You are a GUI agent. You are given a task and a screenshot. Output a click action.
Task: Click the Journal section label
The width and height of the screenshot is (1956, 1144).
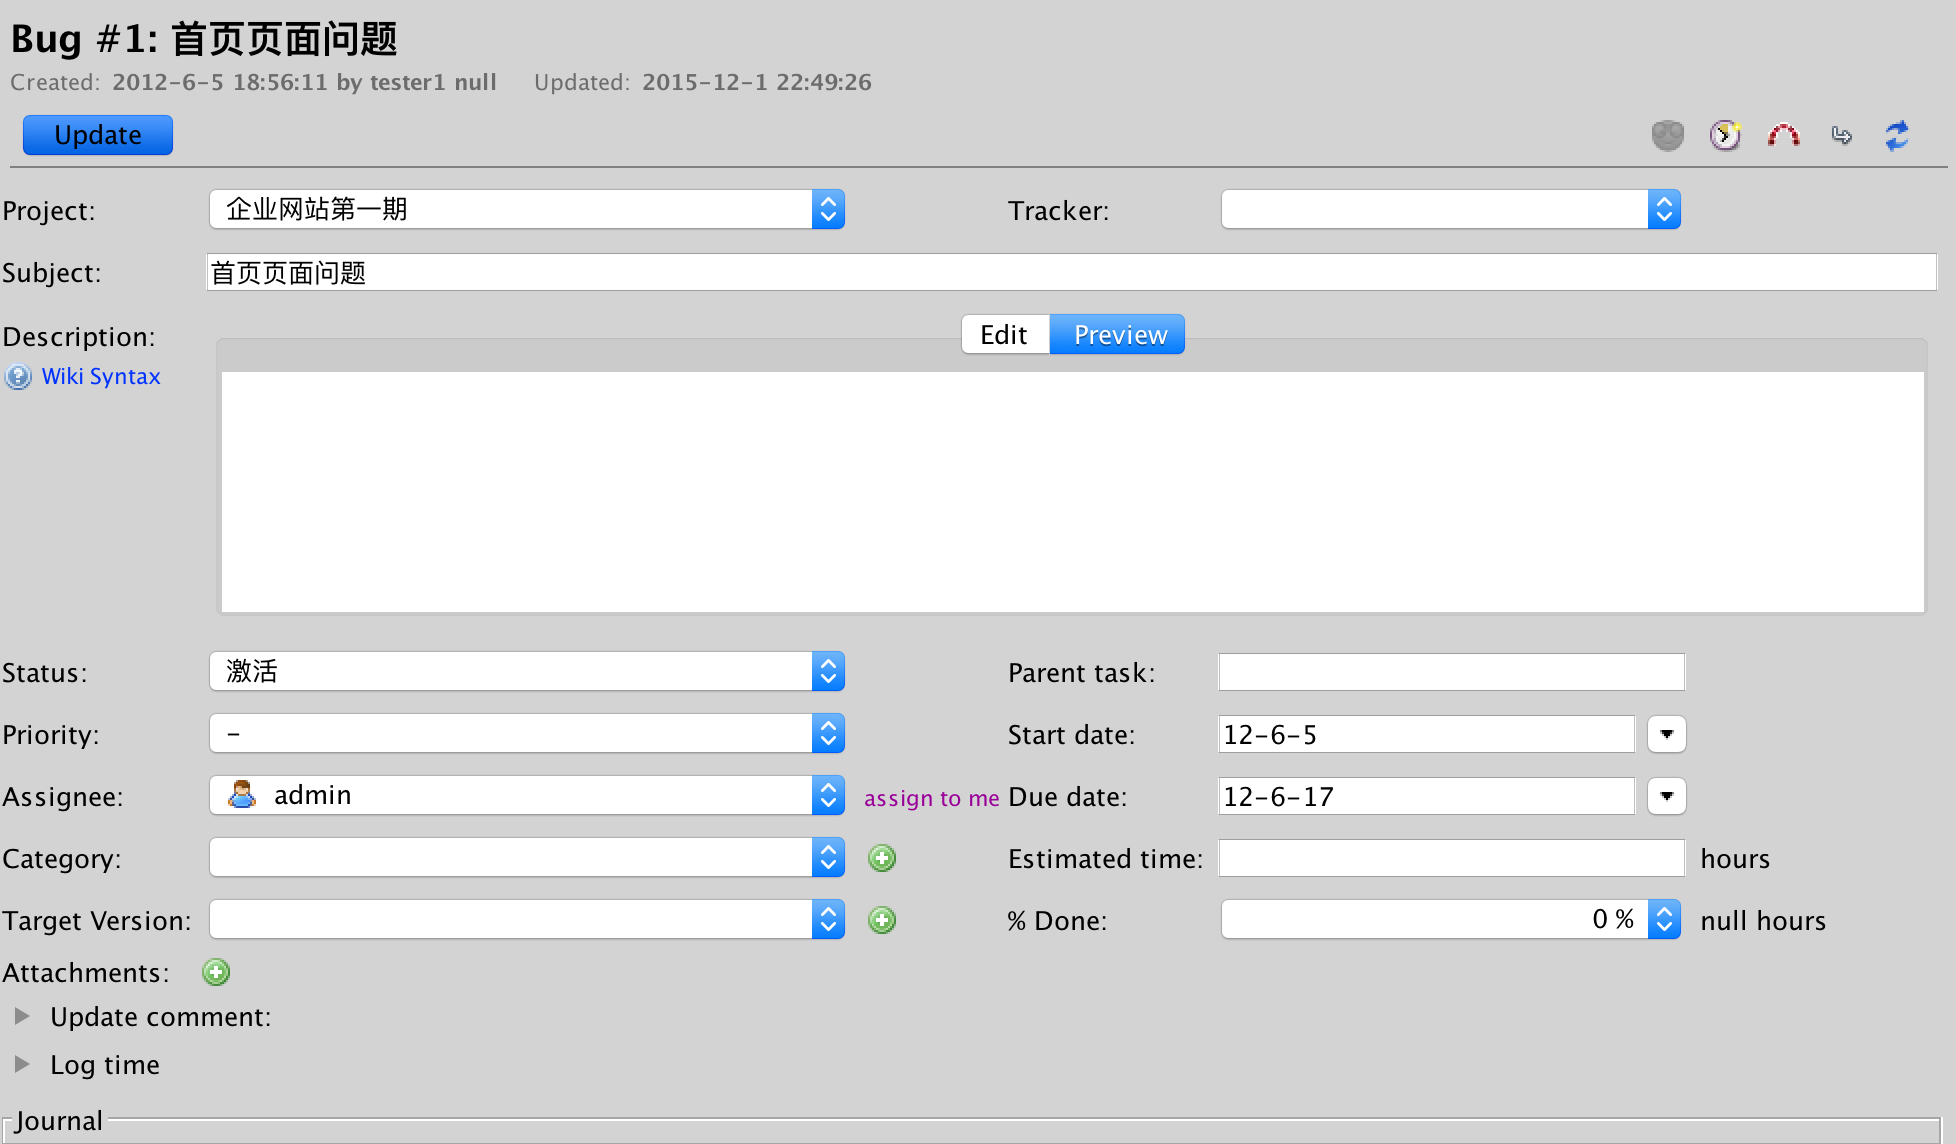pos(59,1121)
